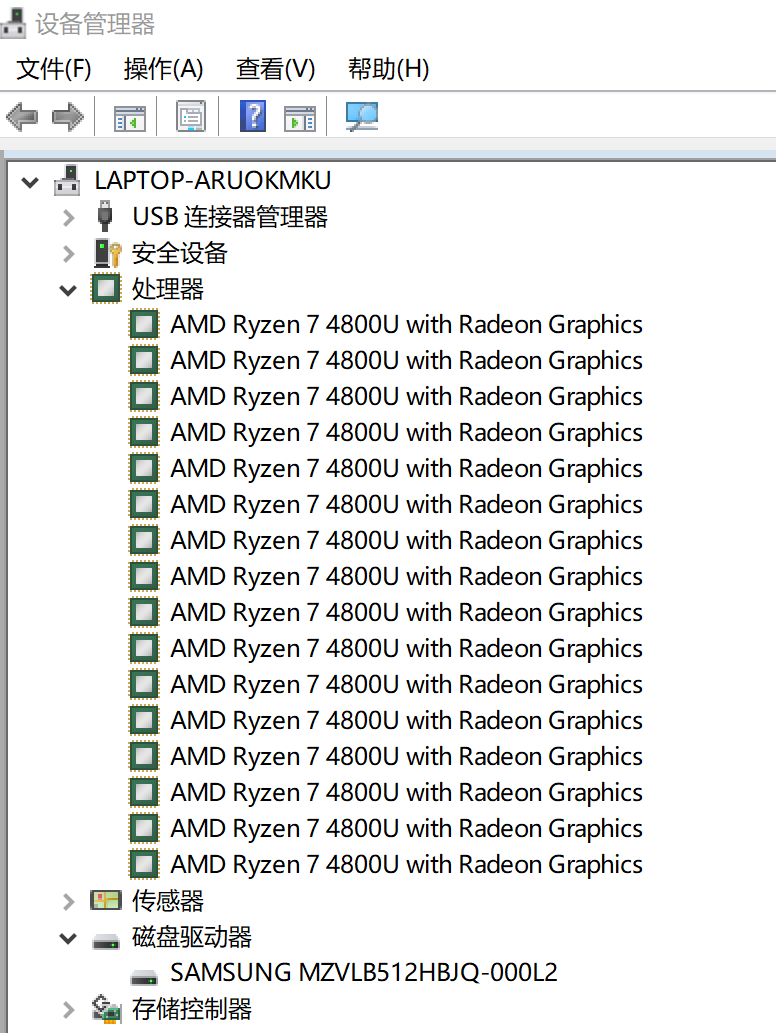This screenshot has height=1033, width=776.
Task: Open the Properties toolbar icon
Action: [x=191, y=117]
